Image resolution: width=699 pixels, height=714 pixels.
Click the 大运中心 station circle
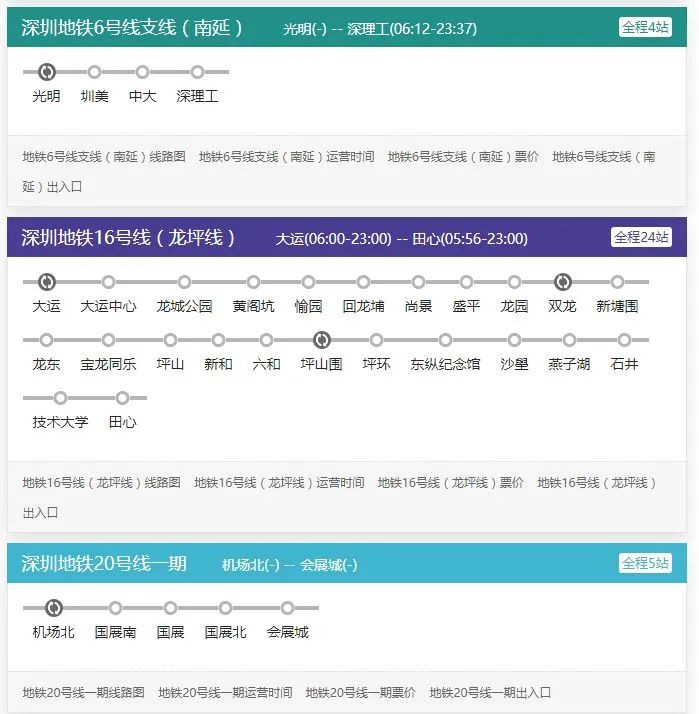click(x=108, y=282)
